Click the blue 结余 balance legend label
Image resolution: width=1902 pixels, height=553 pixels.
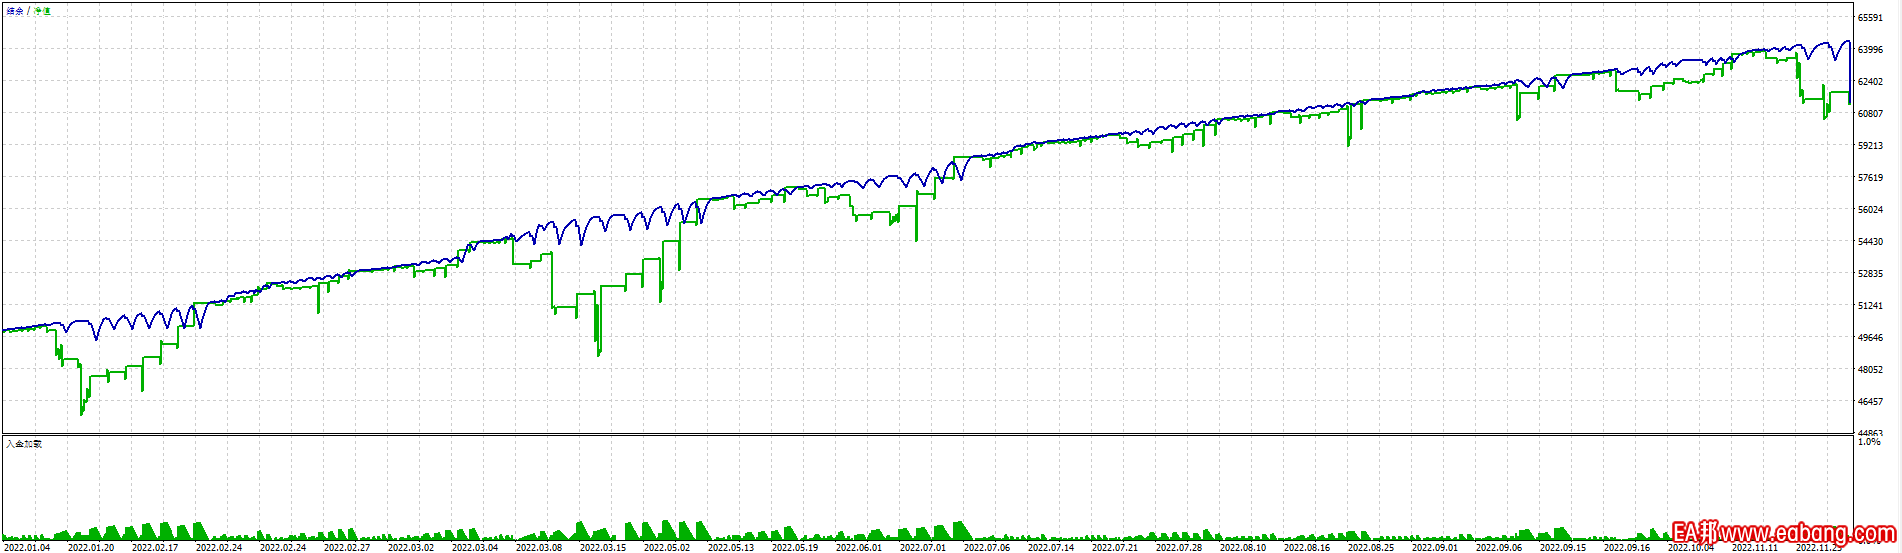point(15,12)
